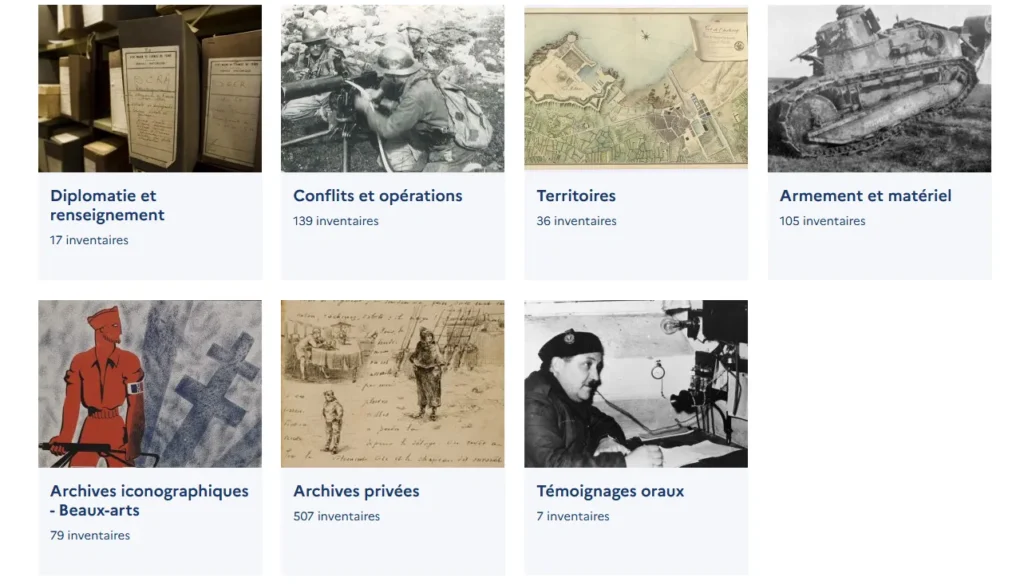The image size is (1024, 585).
Task: Open the Diplomatie et renseignement title link
Action: click(x=107, y=205)
